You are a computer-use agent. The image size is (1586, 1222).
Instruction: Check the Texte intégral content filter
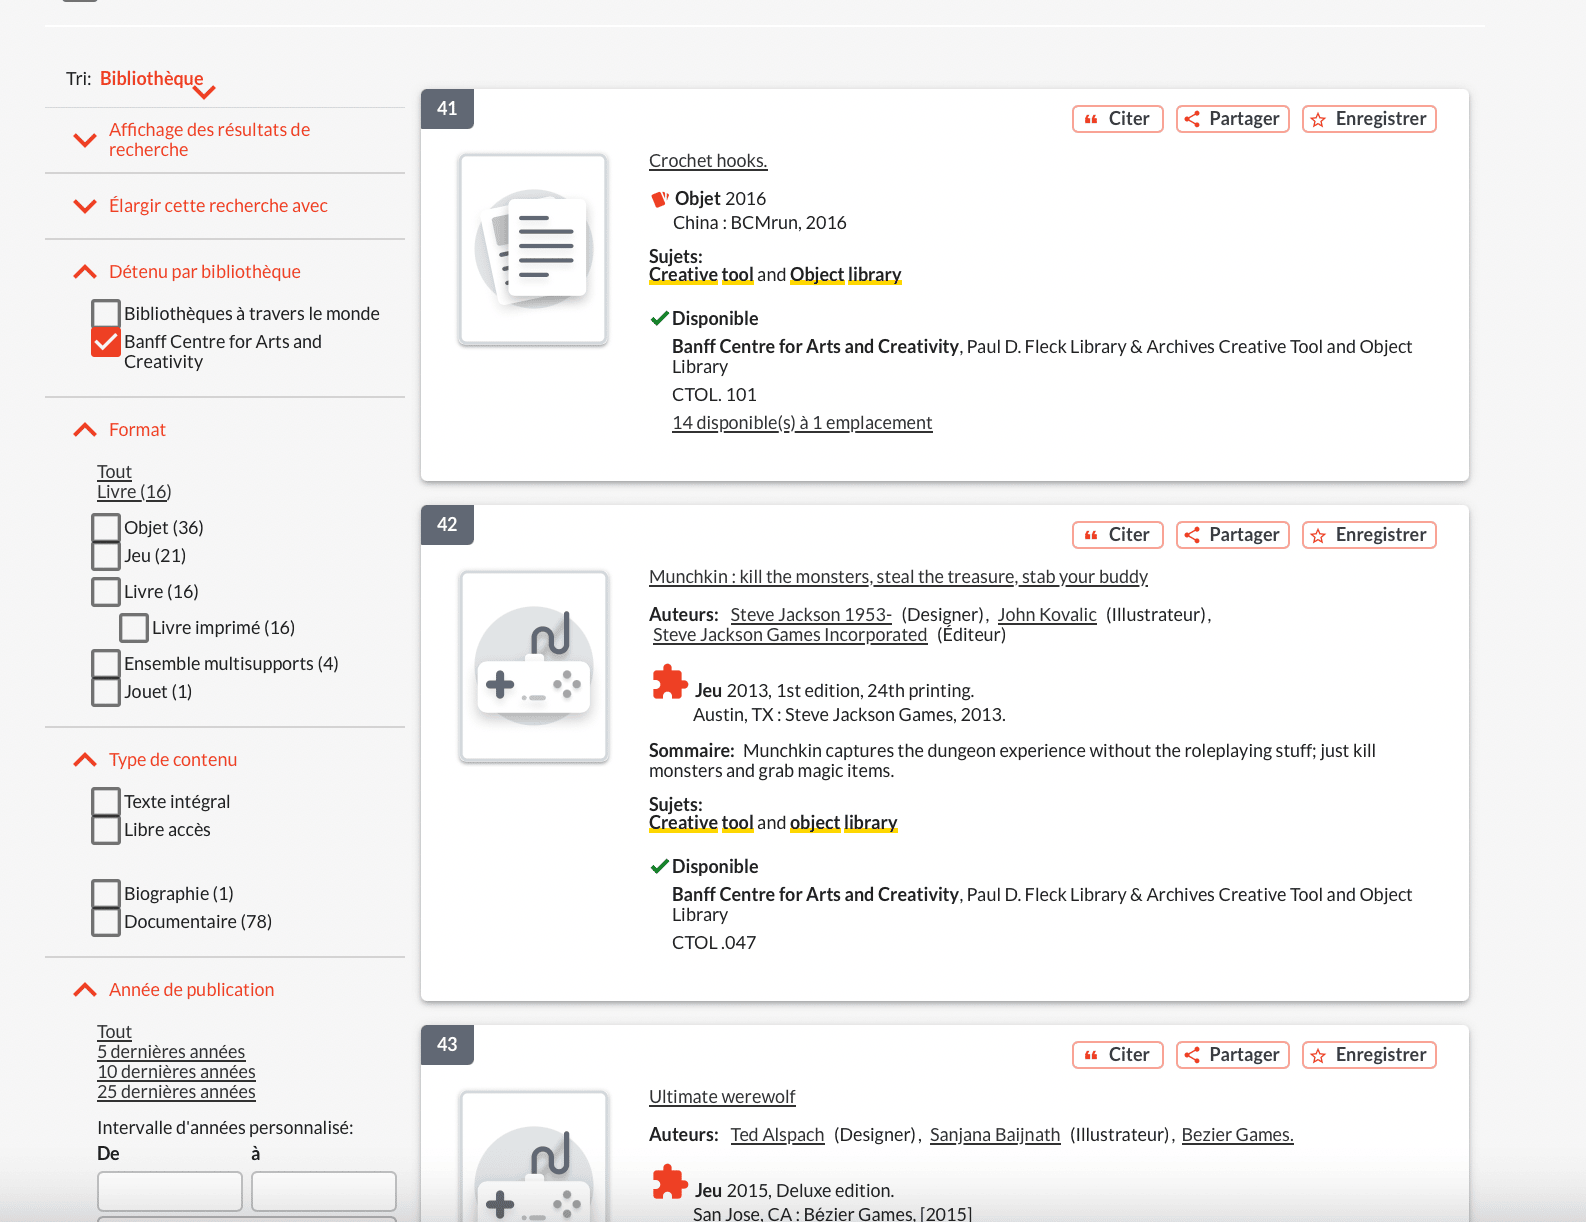[x=106, y=802]
